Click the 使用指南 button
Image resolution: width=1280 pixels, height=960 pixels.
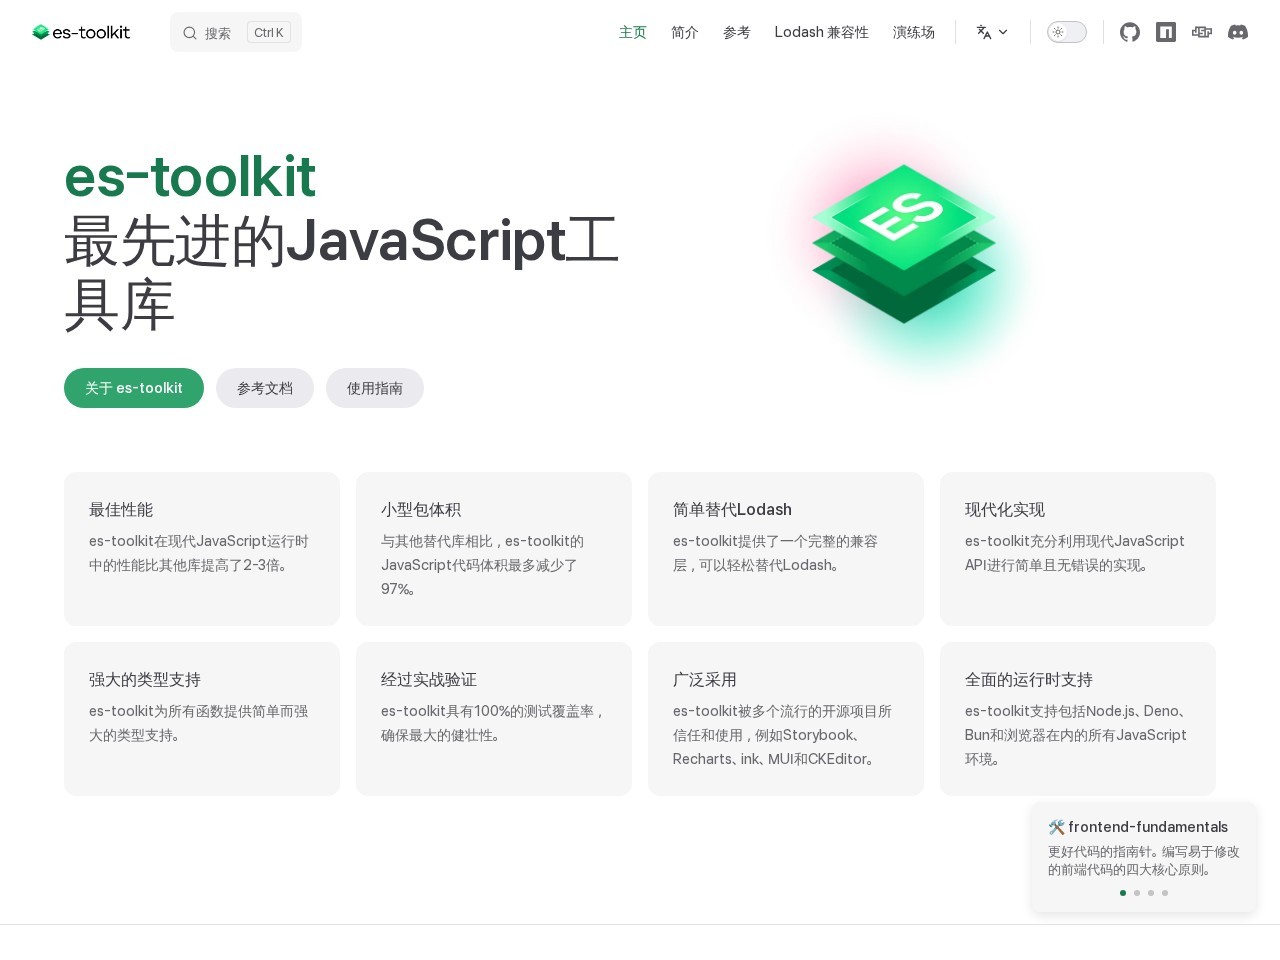tap(375, 388)
